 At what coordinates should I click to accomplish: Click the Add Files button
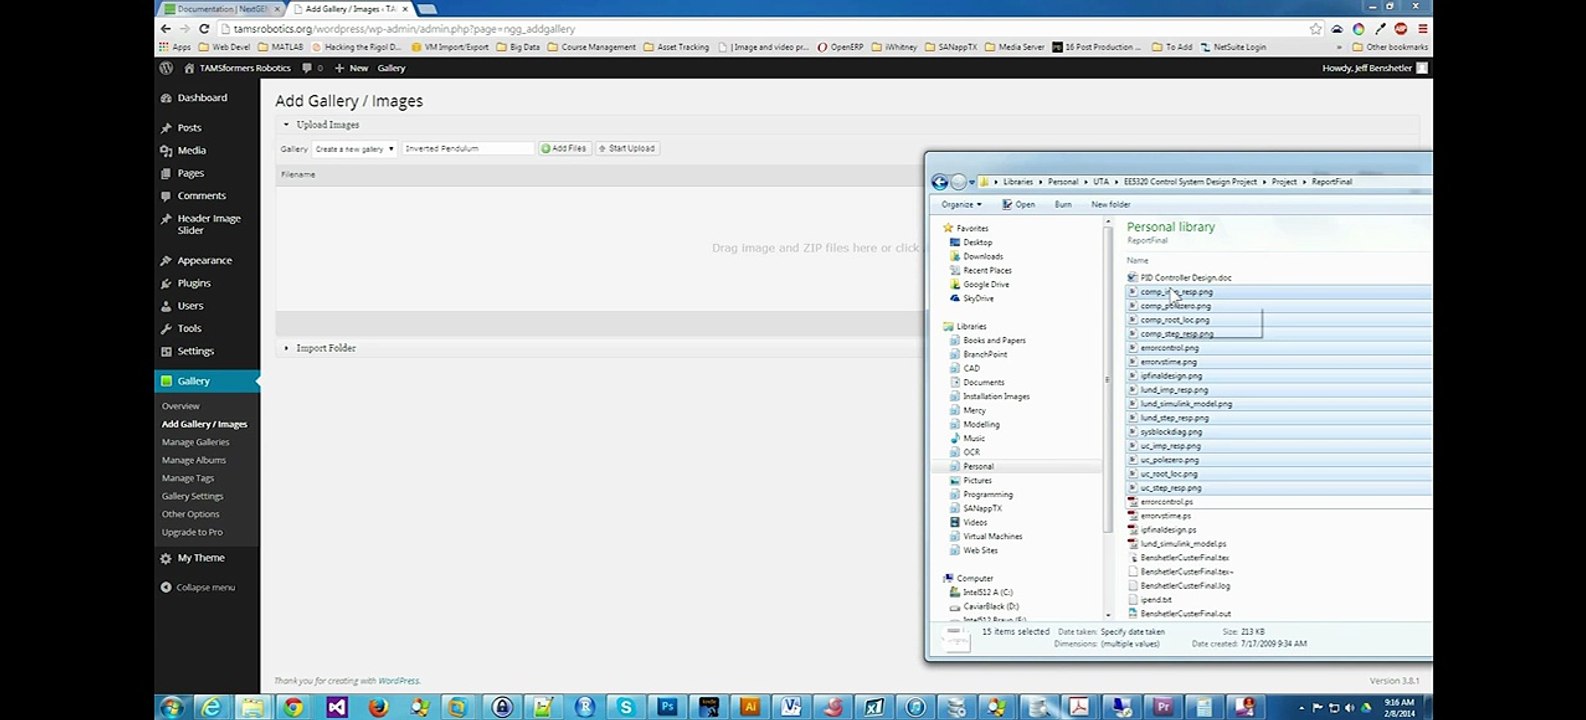[564, 149]
